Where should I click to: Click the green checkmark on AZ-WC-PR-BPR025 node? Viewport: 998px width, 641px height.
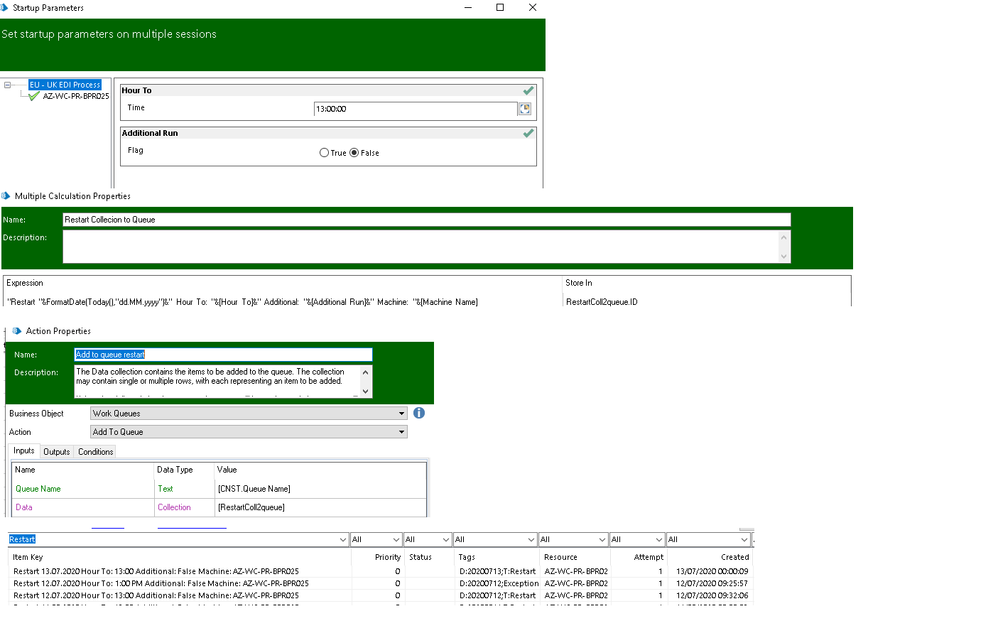point(34,97)
